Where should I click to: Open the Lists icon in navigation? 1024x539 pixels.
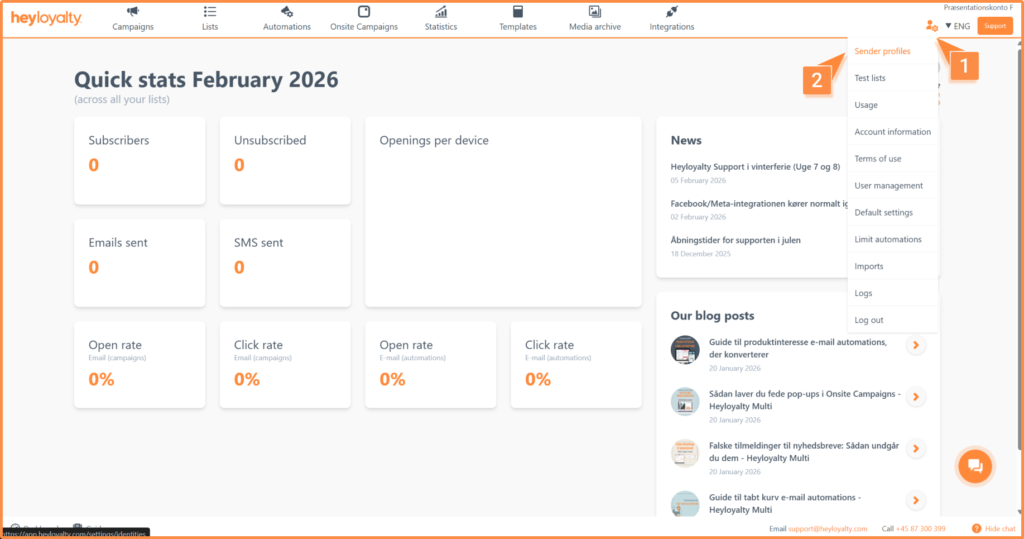[210, 12]
